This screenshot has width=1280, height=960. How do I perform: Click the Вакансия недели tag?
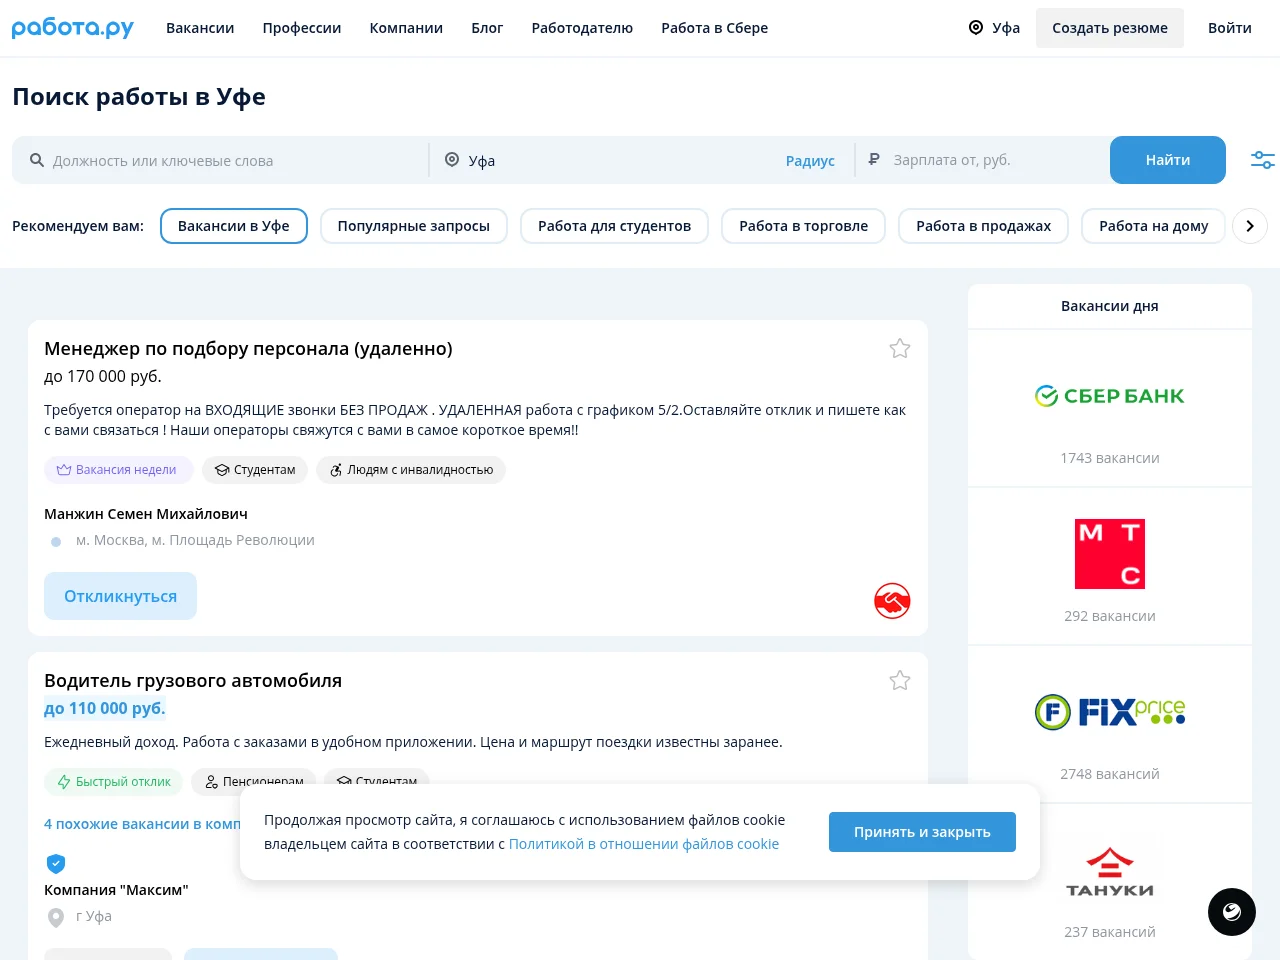point(117,470)
